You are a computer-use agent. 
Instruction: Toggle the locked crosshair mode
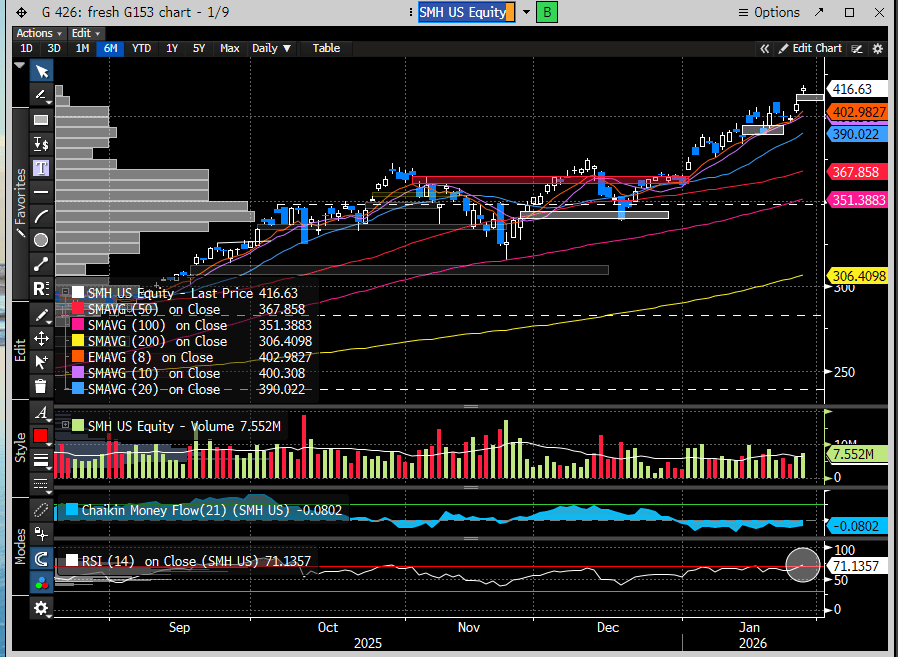click(41, 534)
